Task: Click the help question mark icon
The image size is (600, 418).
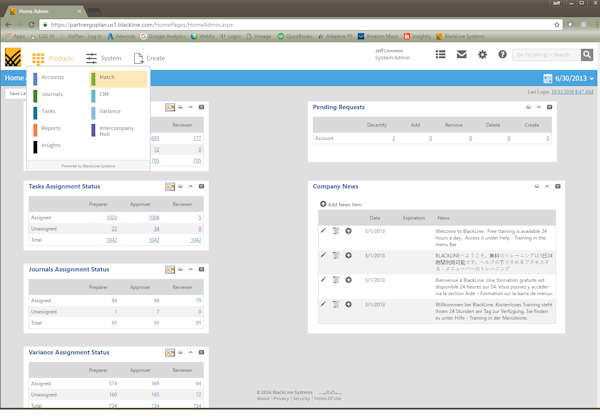Action: tap(502, 55)
